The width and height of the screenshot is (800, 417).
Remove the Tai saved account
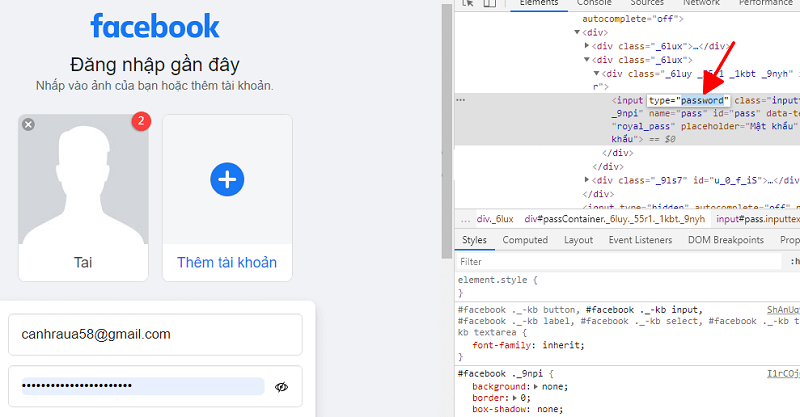pyautogui.click(x=29, y=125)
